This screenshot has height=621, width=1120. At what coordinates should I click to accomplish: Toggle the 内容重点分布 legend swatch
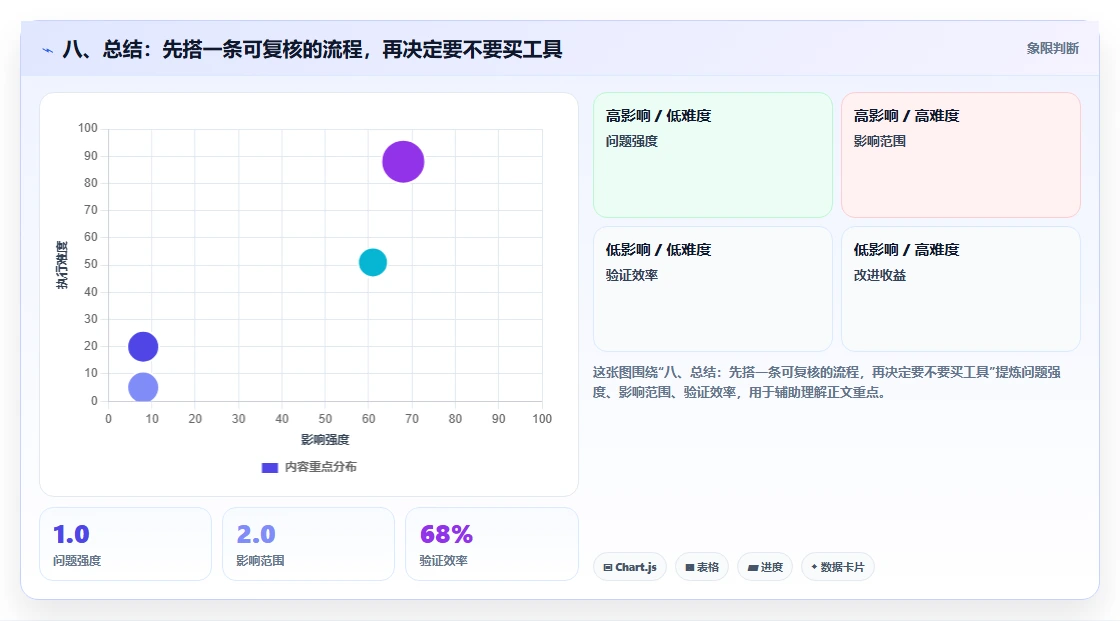coord(269,467)
